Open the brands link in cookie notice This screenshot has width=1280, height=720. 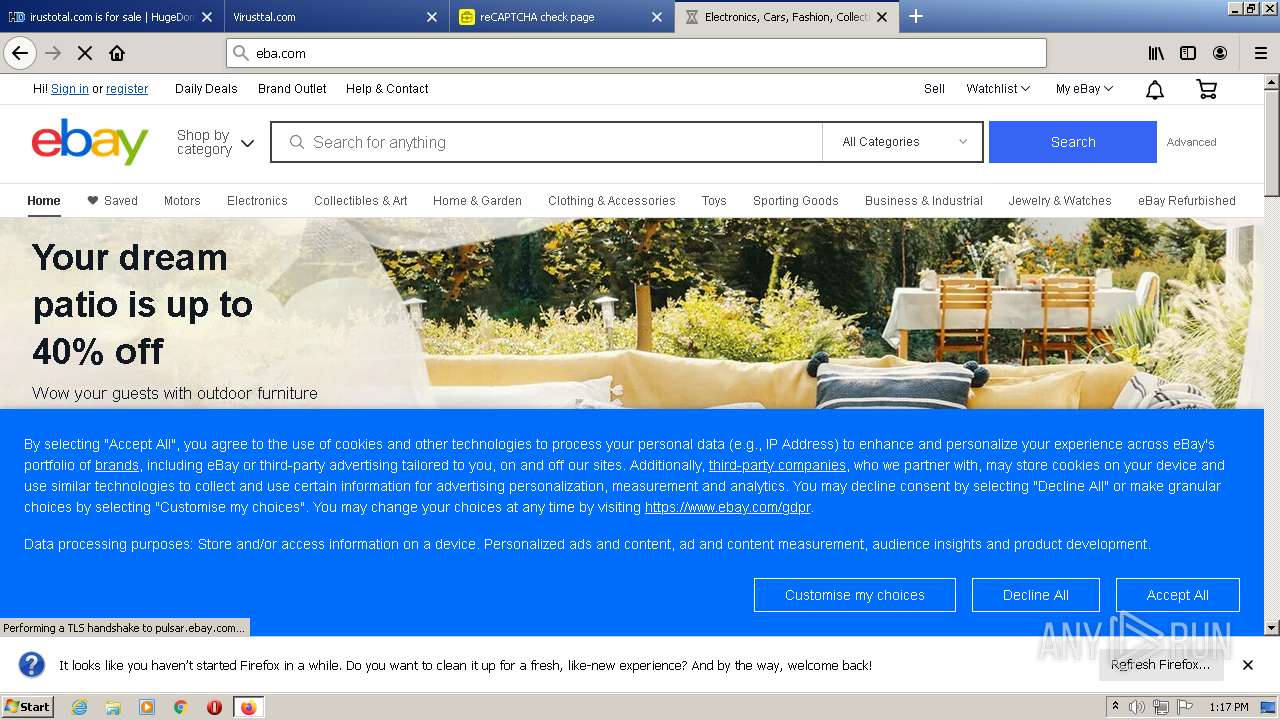point(117,465)
